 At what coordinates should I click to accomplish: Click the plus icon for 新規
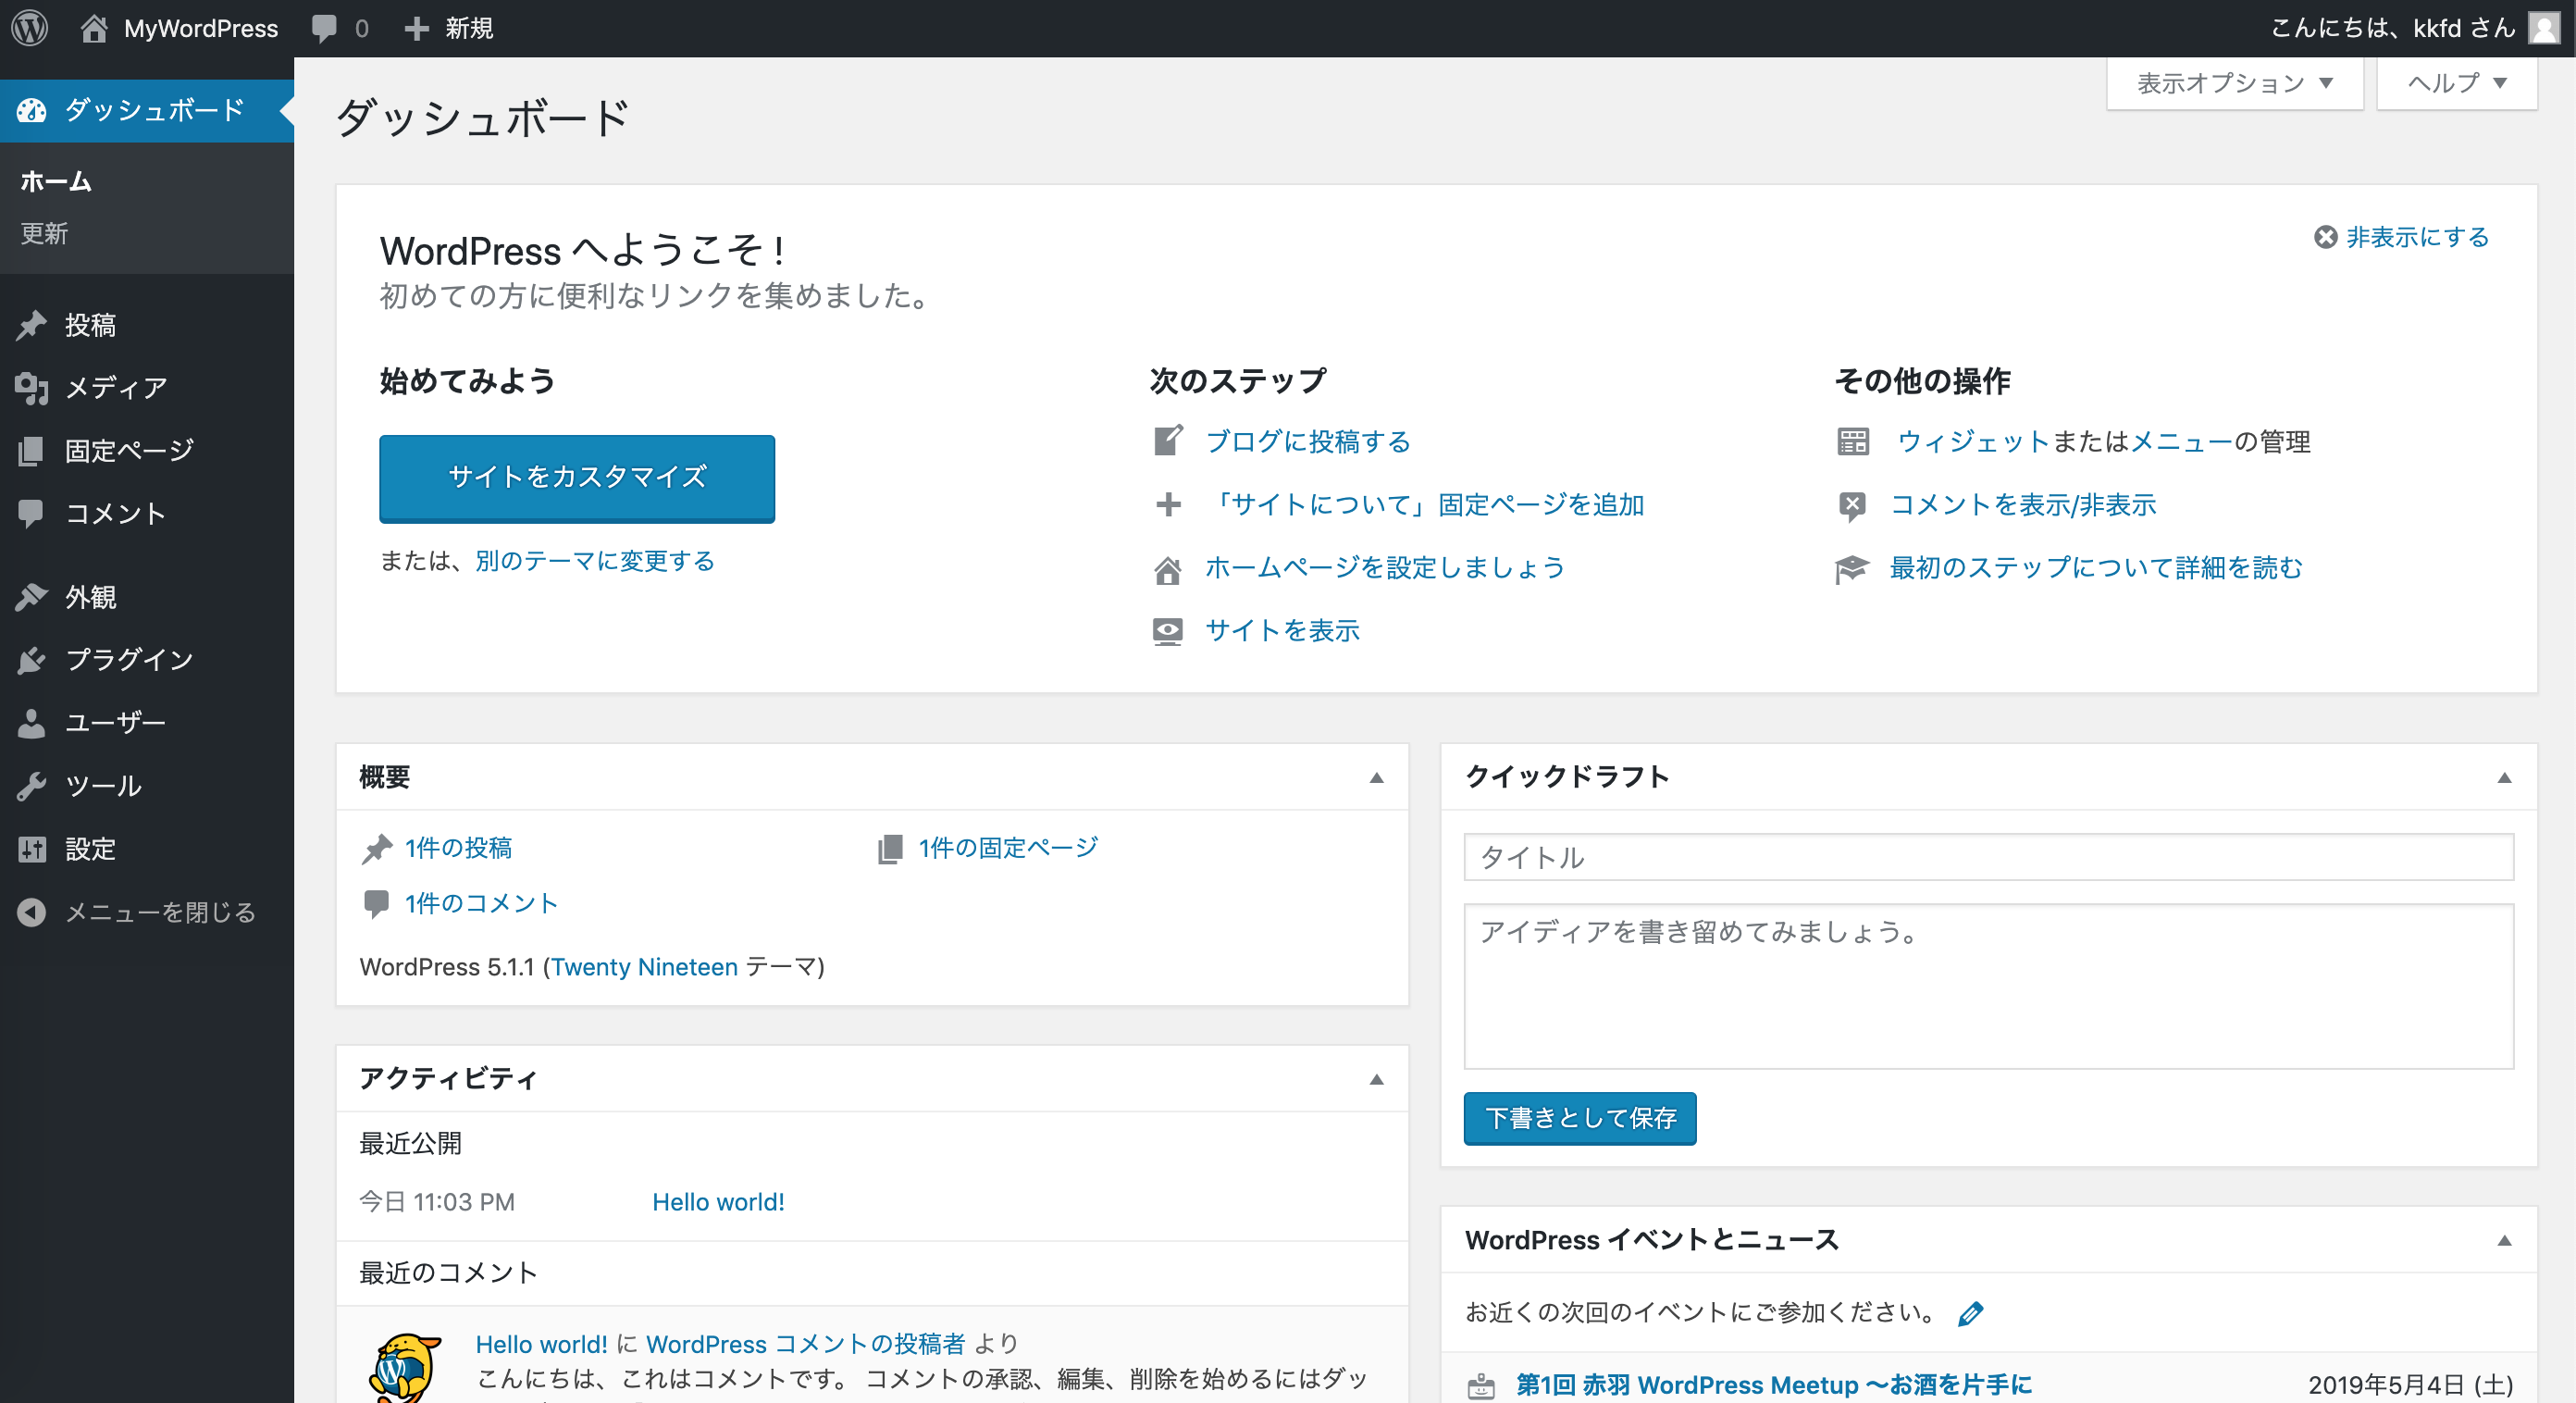point(416,28)
